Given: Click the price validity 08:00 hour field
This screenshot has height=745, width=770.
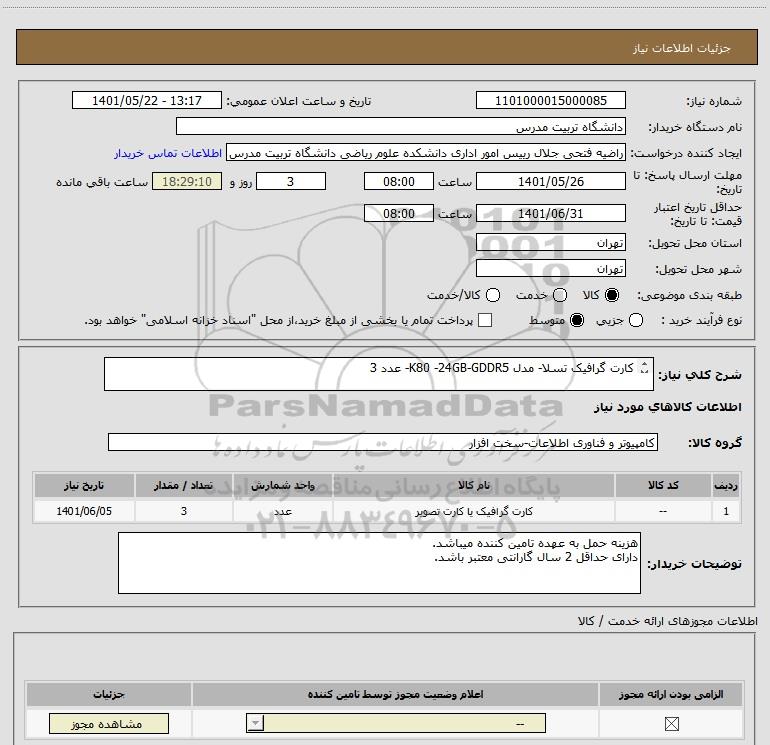Looking at the screenshot, I should tap(399, 213).
